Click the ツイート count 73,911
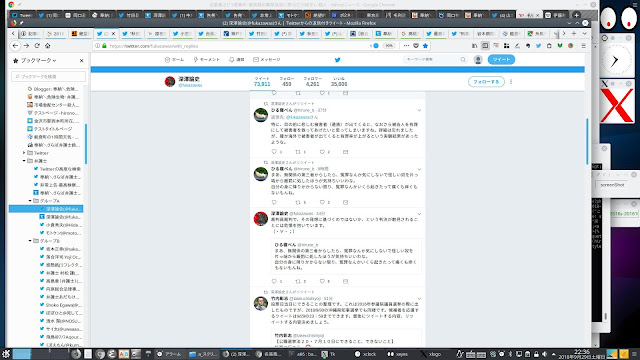The image size is (640, 360). coord(262,82)
